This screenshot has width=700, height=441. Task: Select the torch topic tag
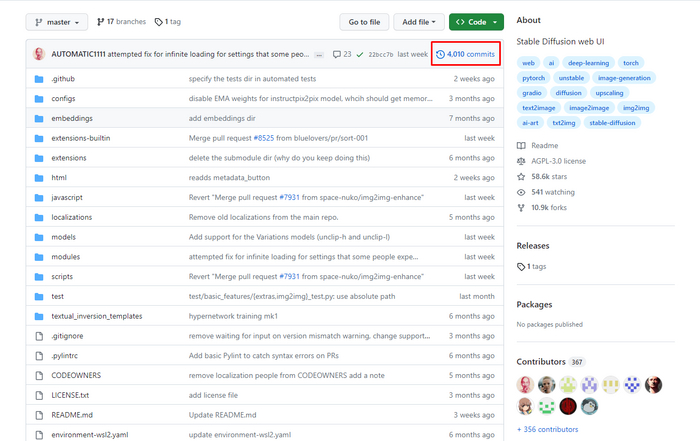point(631,63)
